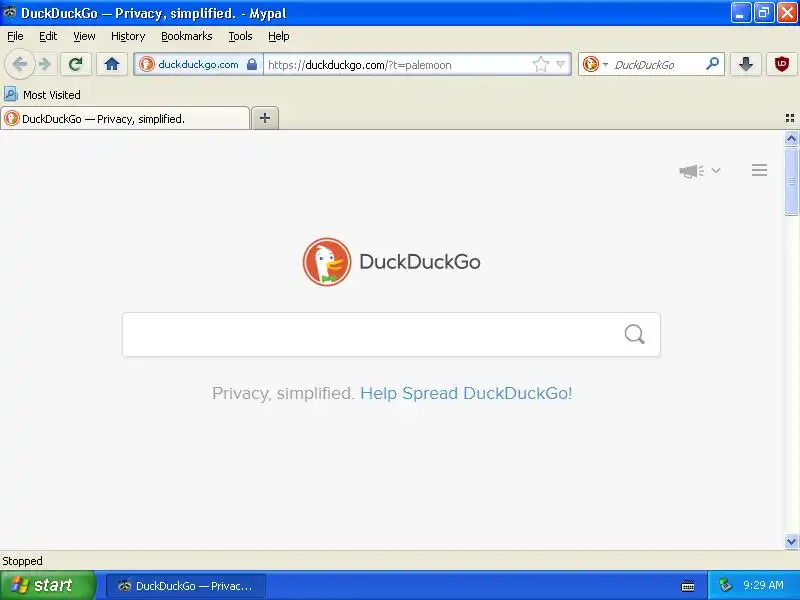Open the address bar history dropdown arrow
Viewport: 800px width, 600px height.
click(x=561, y=64)
